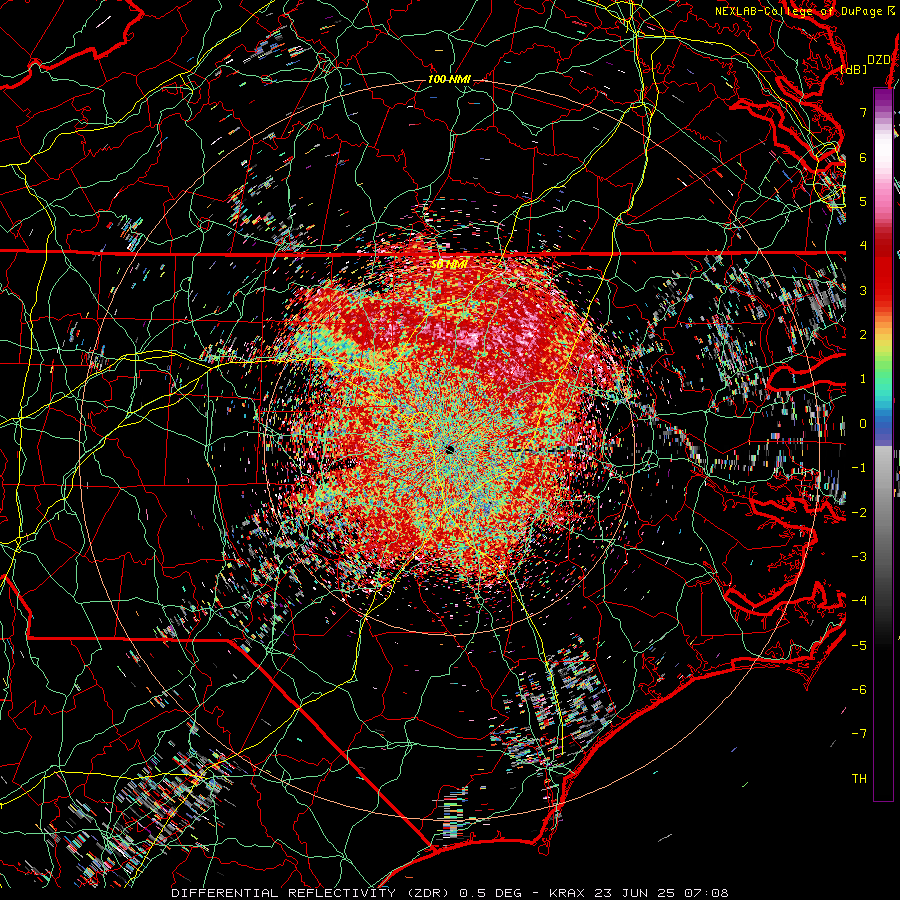Click the -5 value on the color scale
900x900 pixels.
tap(859, 645)
